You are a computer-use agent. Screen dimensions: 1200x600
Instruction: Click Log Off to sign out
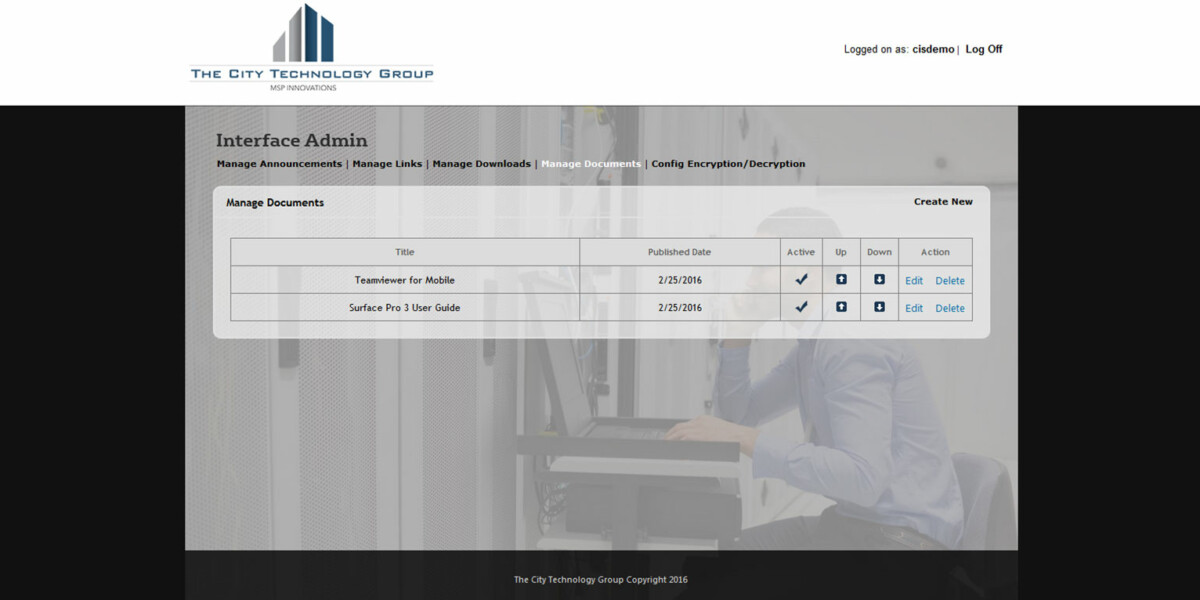point(983,48)
